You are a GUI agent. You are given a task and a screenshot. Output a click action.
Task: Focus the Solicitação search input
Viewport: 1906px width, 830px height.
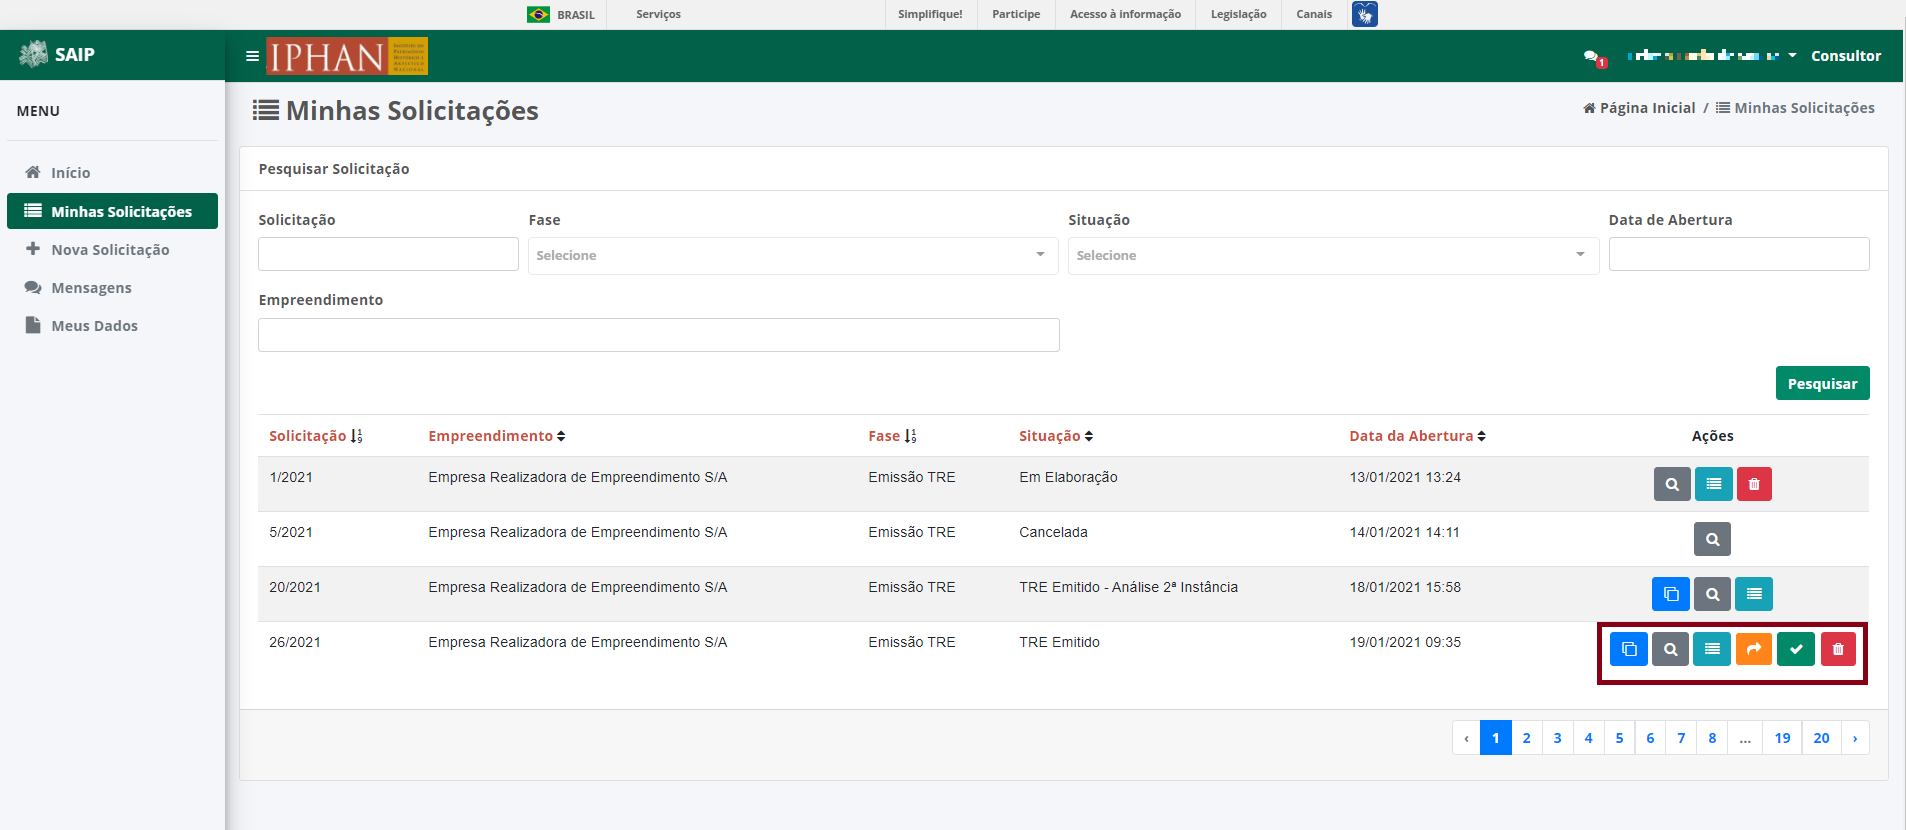388,254
